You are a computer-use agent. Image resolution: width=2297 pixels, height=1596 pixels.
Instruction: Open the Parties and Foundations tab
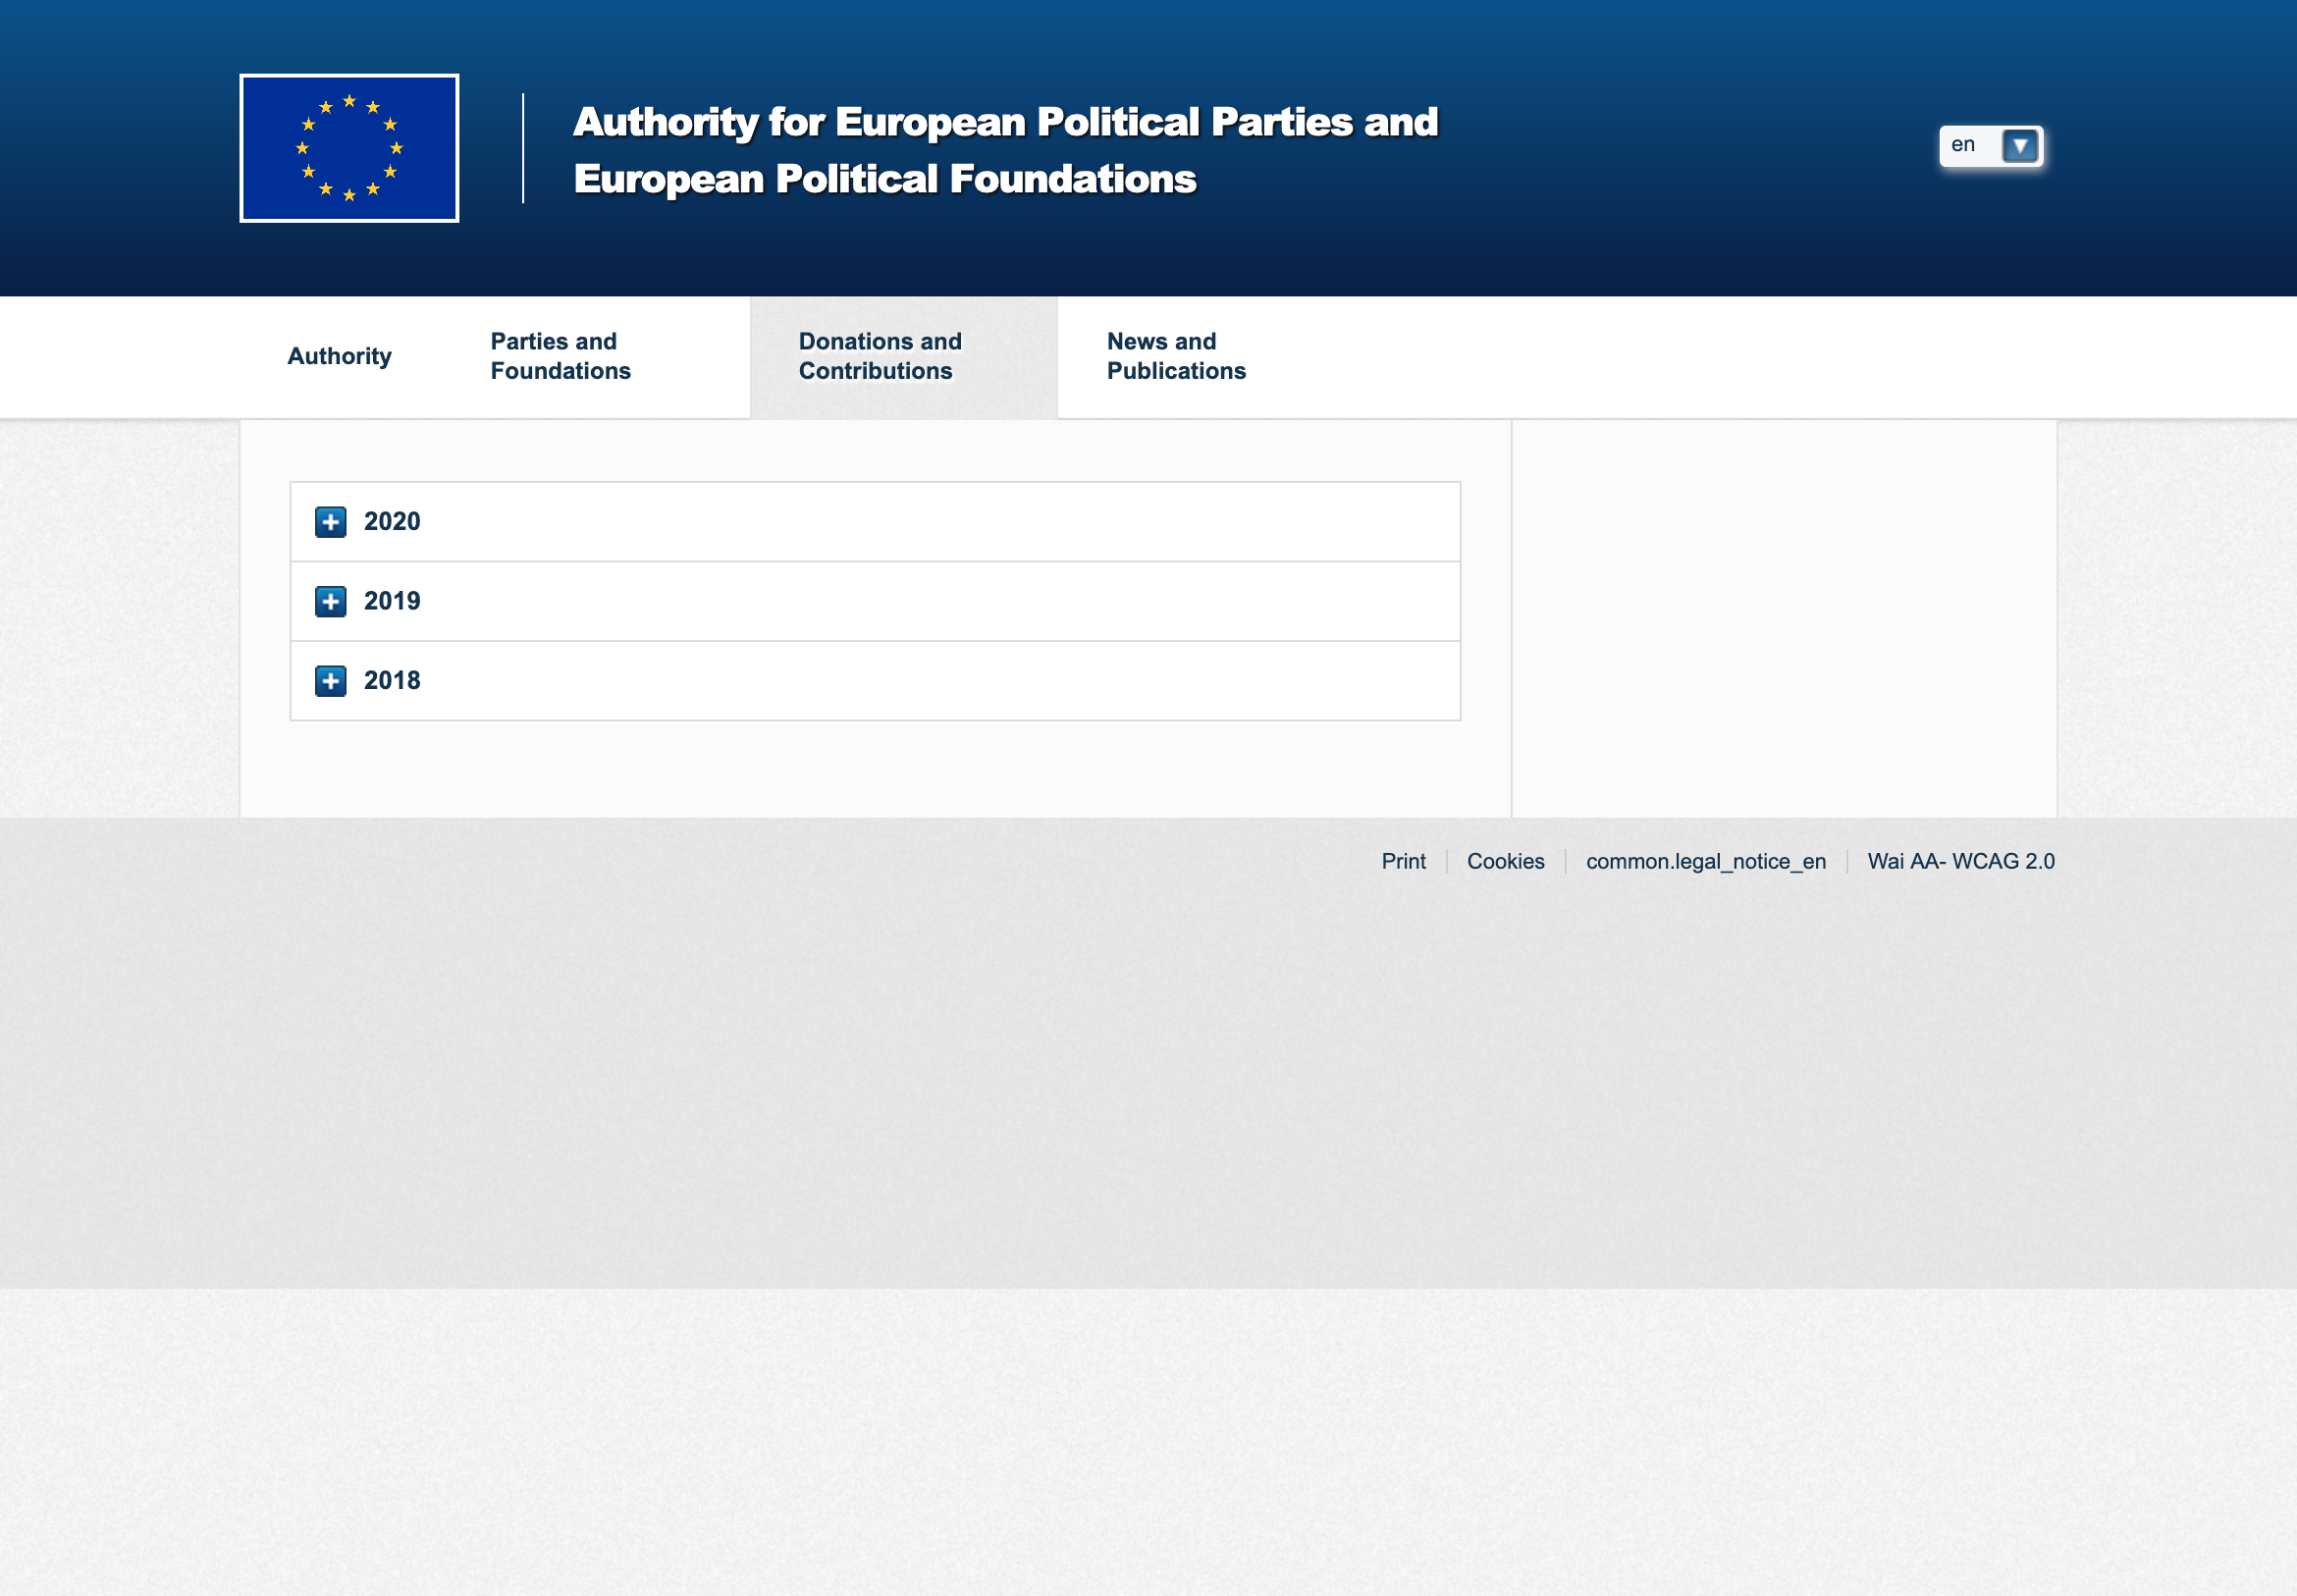(560, 356)
